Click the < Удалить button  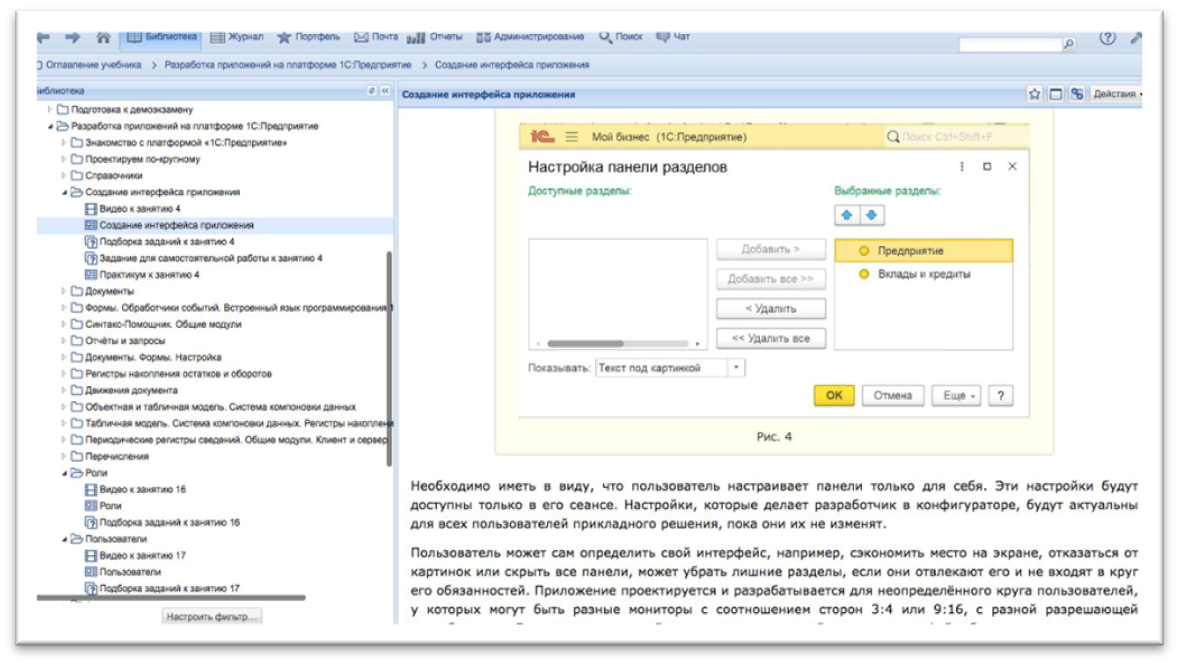point(771,308)
